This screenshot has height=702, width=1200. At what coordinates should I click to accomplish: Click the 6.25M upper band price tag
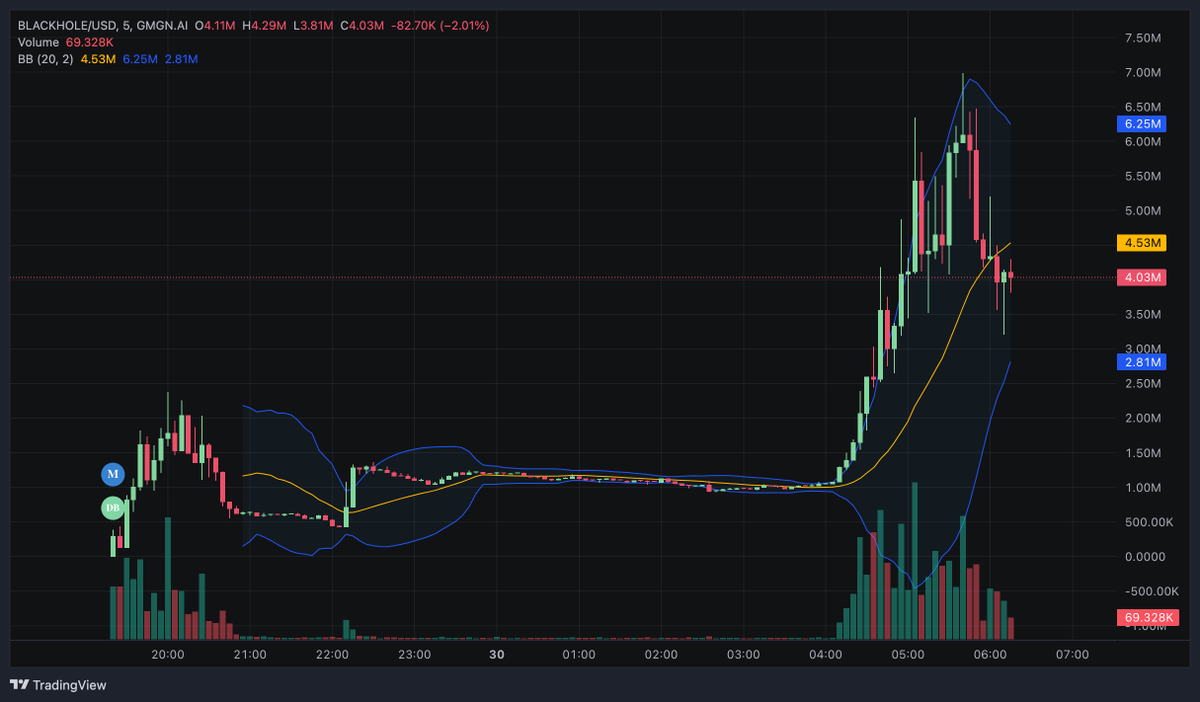(x=1141, y=124)
